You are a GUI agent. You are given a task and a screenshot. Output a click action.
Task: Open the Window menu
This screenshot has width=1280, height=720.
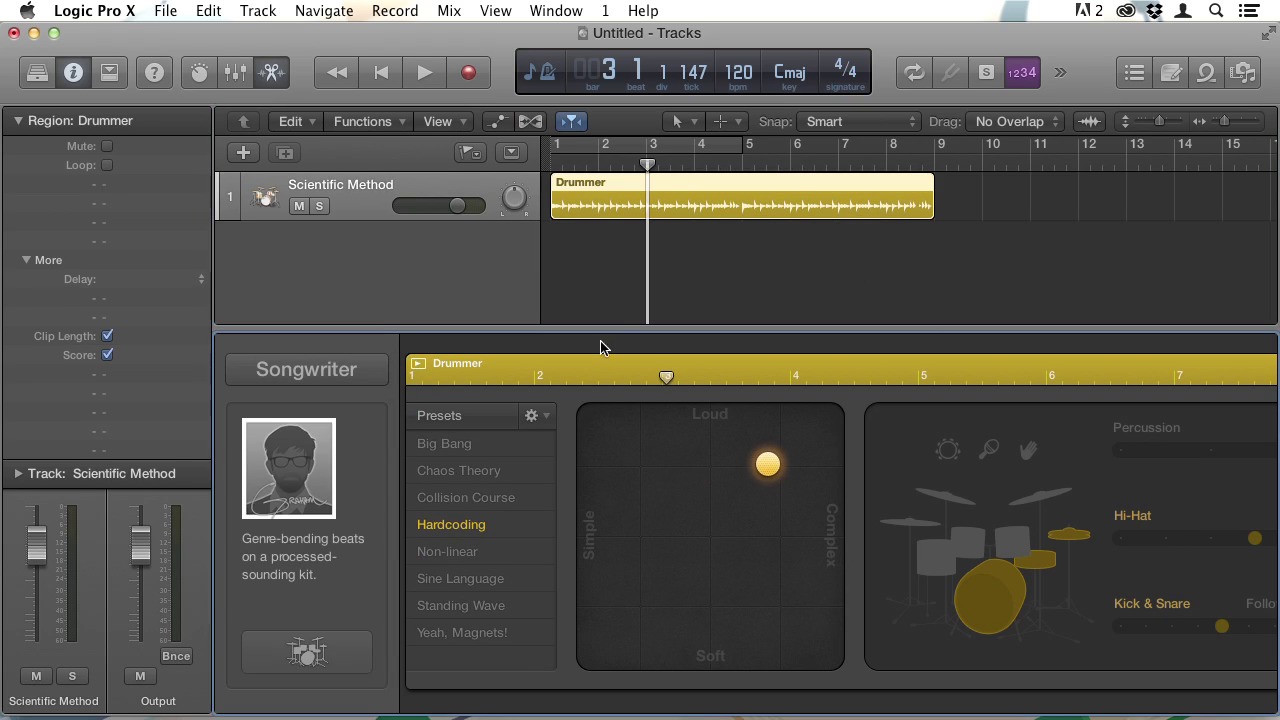[x=556, y=11]
